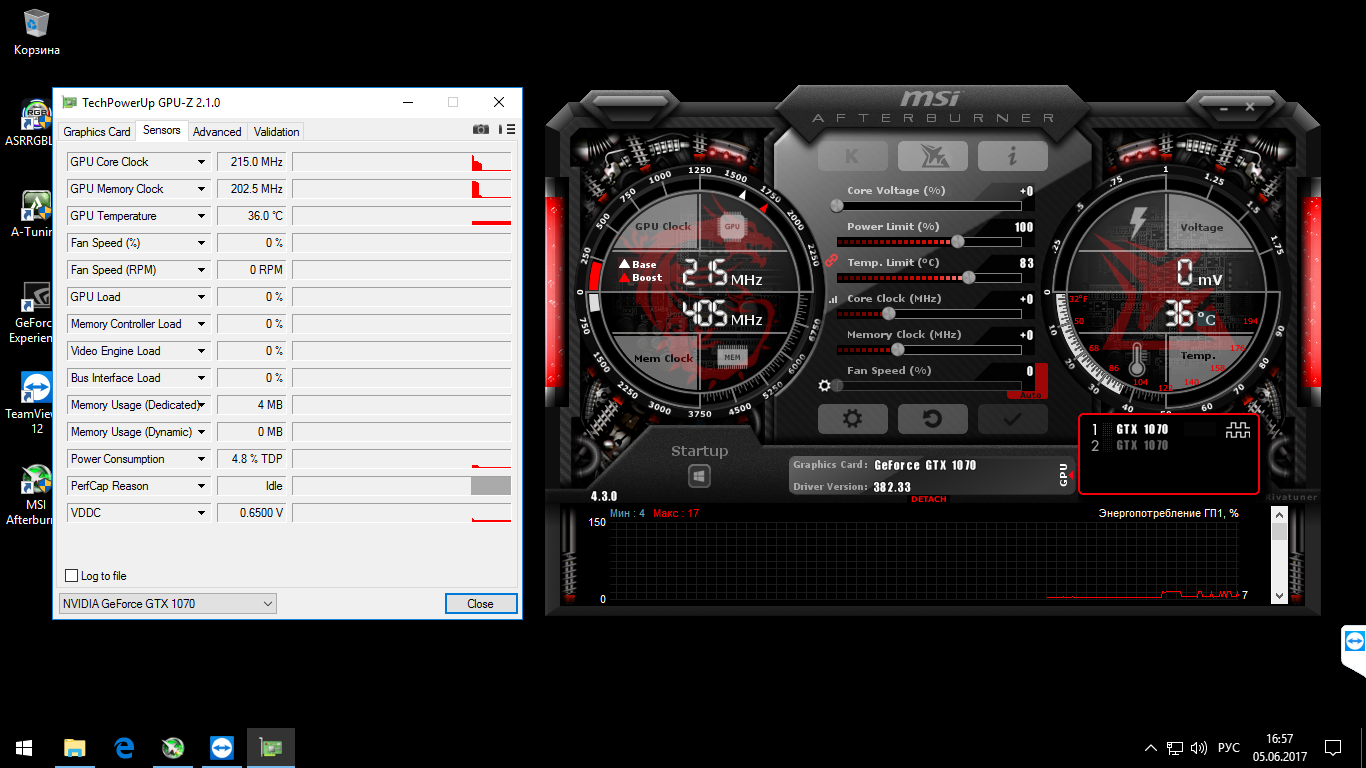Open the Windows Start menu

[x=24, y=748]
